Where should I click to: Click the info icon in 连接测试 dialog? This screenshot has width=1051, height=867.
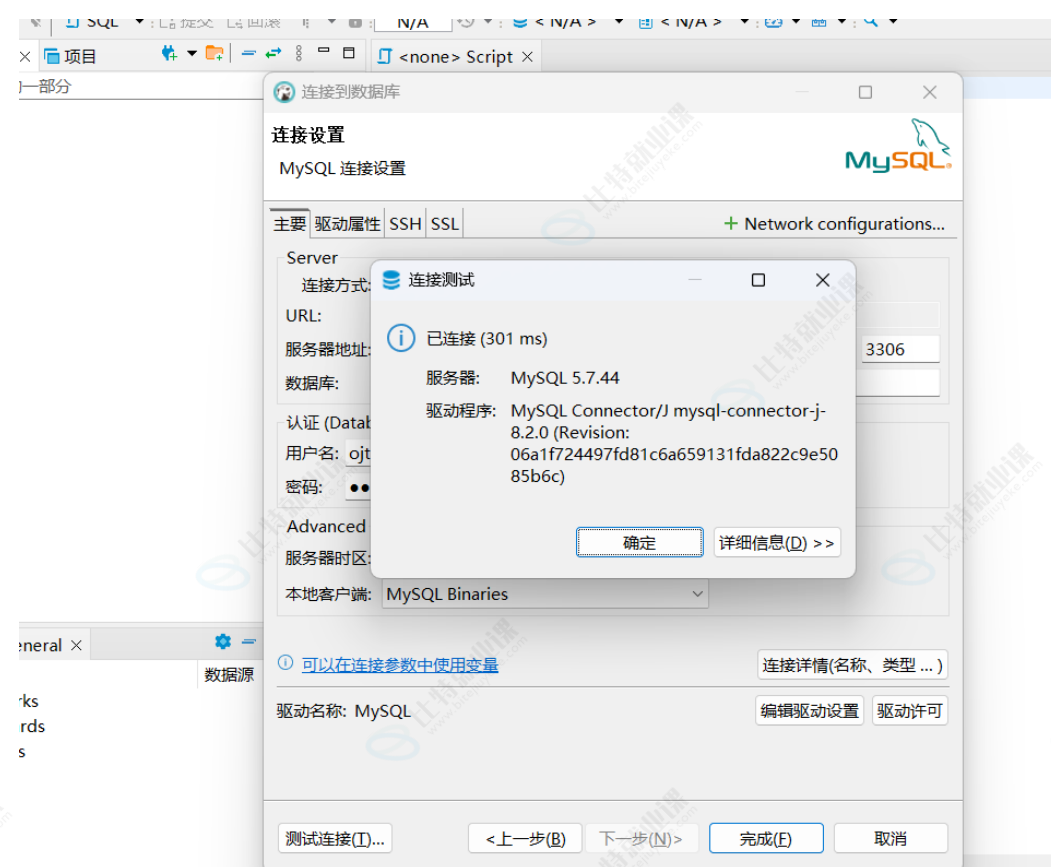coord(401,338)
